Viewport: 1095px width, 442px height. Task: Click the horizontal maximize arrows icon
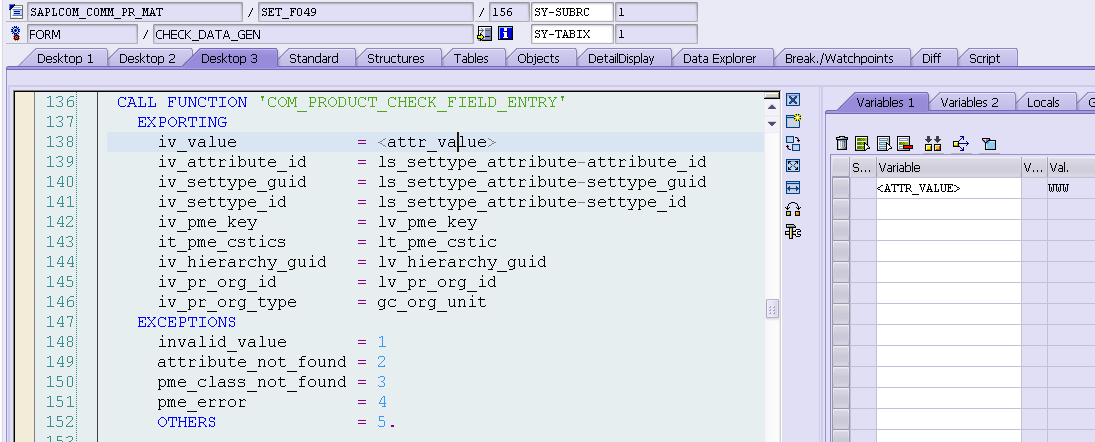pos(793,188)
